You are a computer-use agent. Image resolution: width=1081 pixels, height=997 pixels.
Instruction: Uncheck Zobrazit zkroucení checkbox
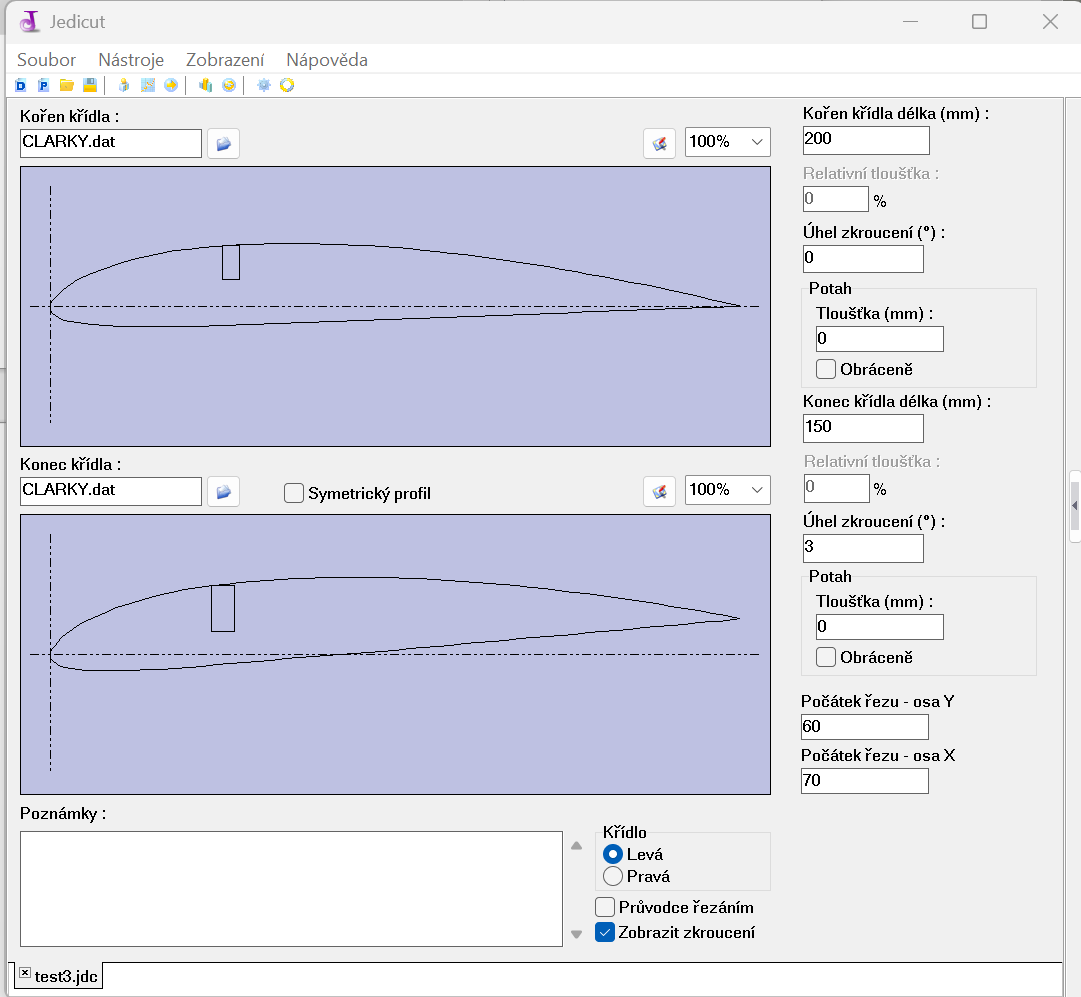[605, 932]
